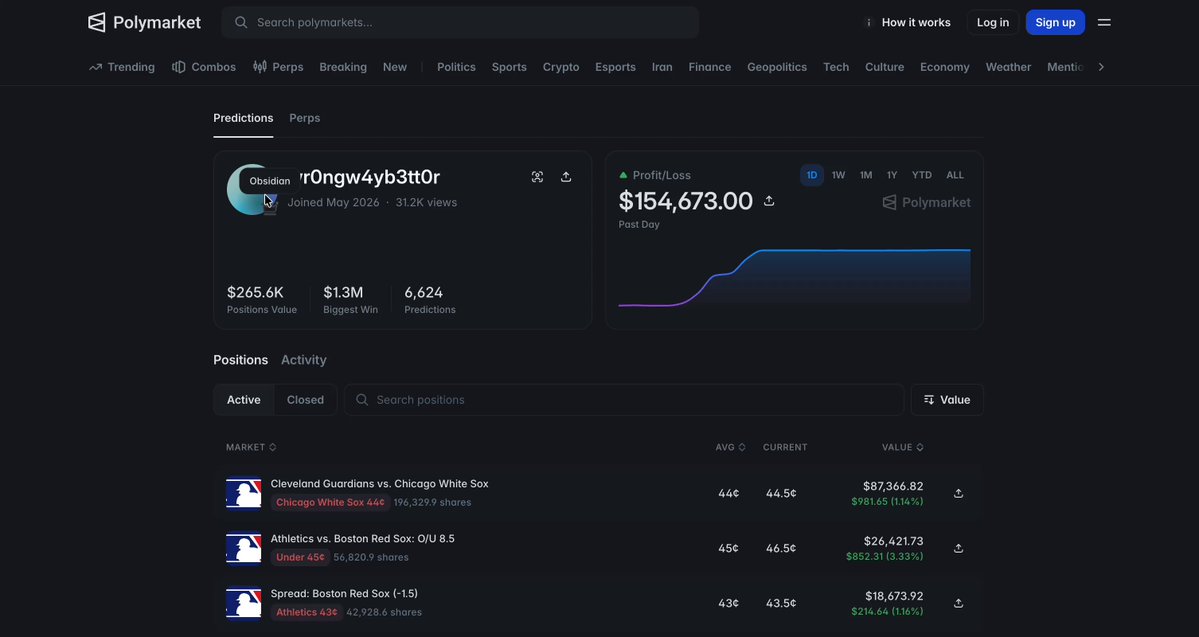Select the 1D profit/loss range
Screen dimensions: 1199x637
[x=811, y=175]
